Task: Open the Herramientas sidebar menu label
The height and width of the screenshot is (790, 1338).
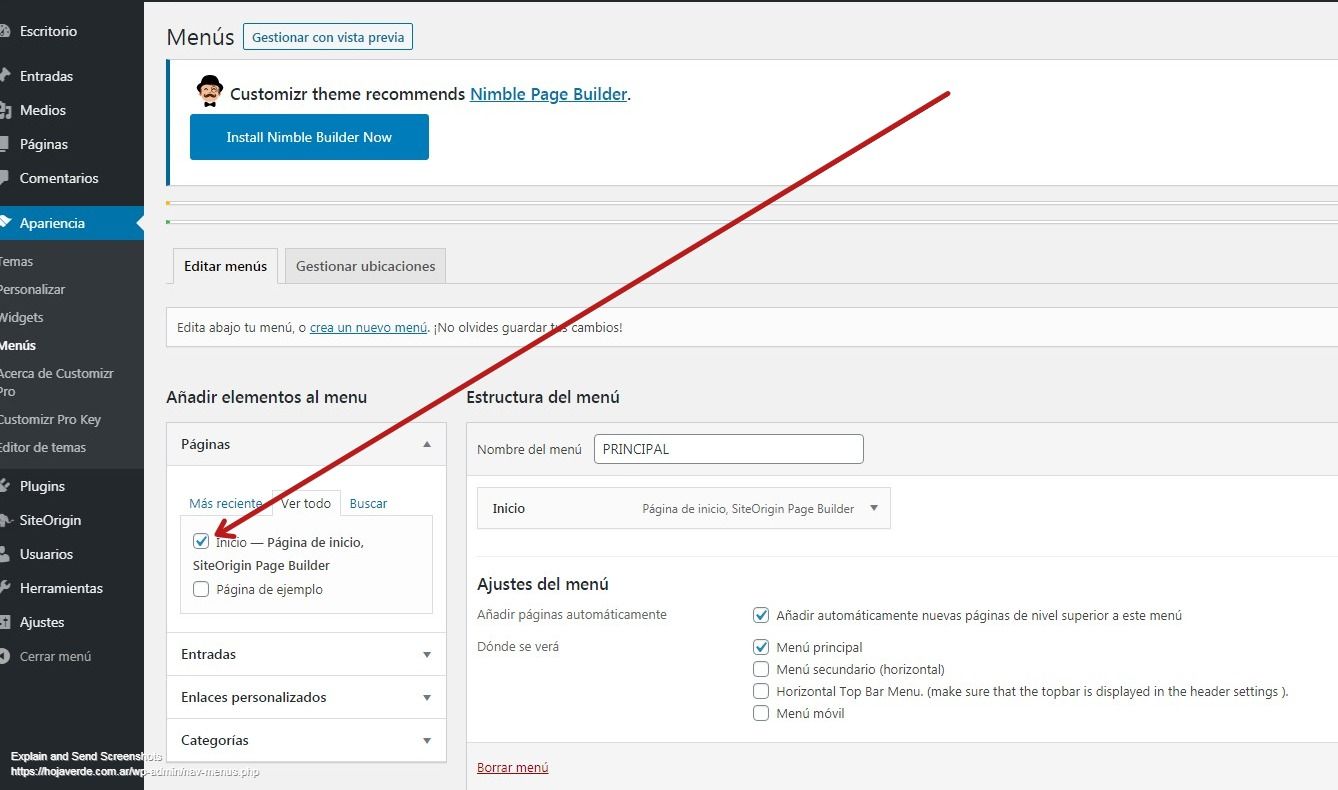Action: [x=61, y=588]
